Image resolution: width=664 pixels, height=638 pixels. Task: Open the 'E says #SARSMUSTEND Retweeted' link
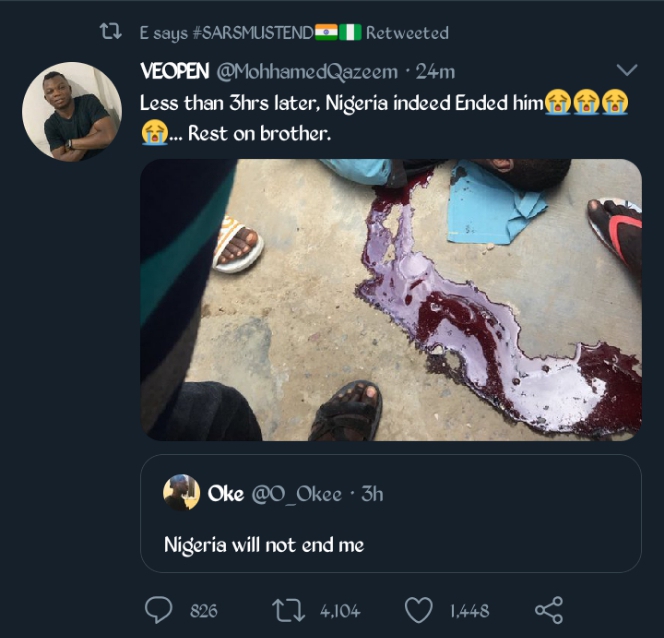click(294, 33)
